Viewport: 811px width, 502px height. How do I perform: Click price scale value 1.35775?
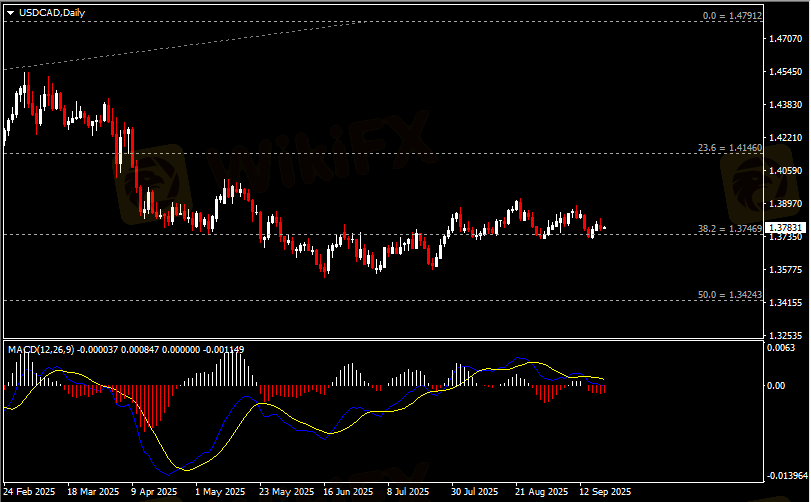pyautogui.click(x=786, y=270)
